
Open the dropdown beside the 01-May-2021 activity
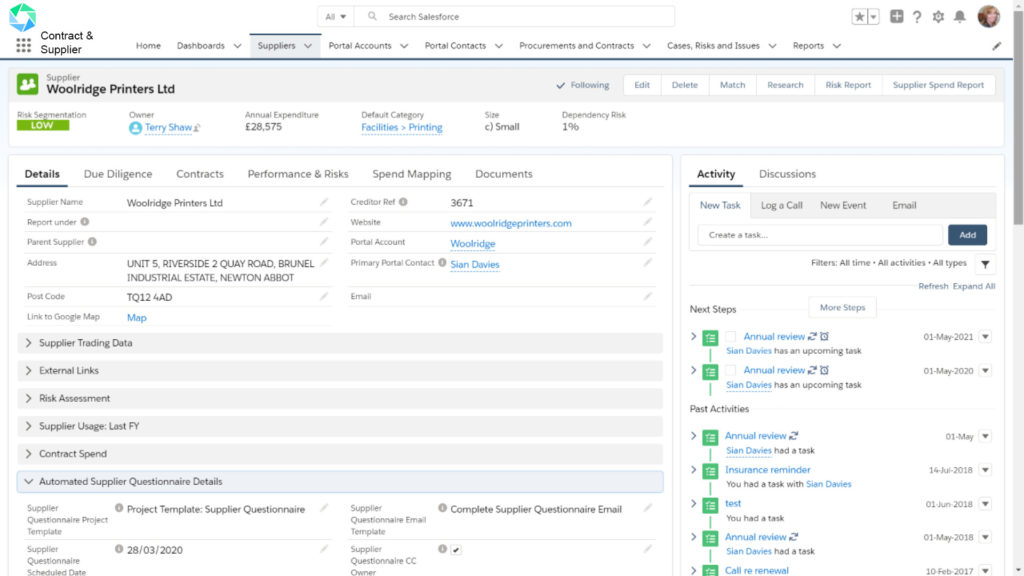click(988, 338)
